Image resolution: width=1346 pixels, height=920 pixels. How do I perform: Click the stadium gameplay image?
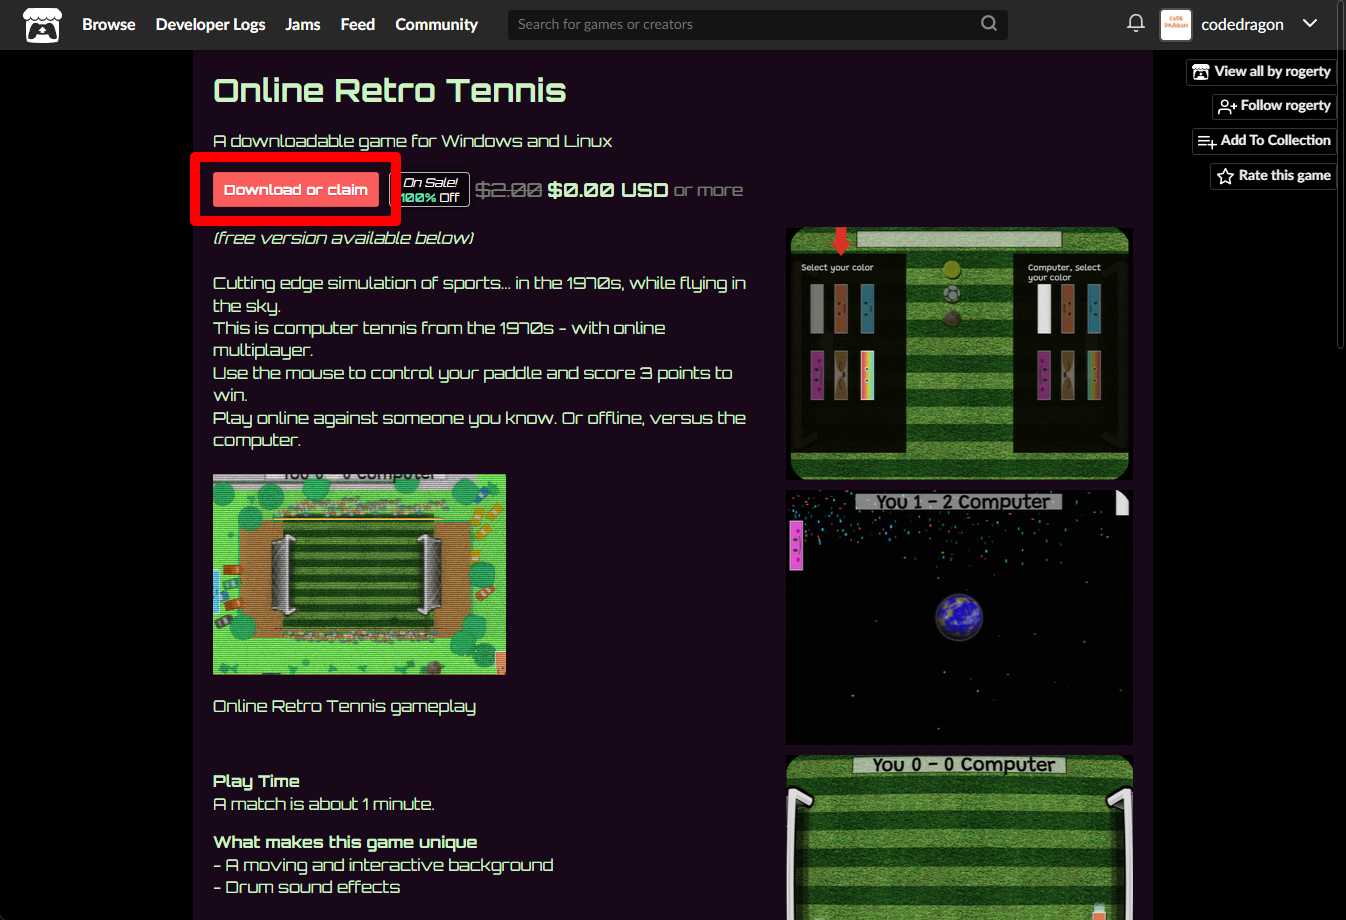tap(359, 574)
